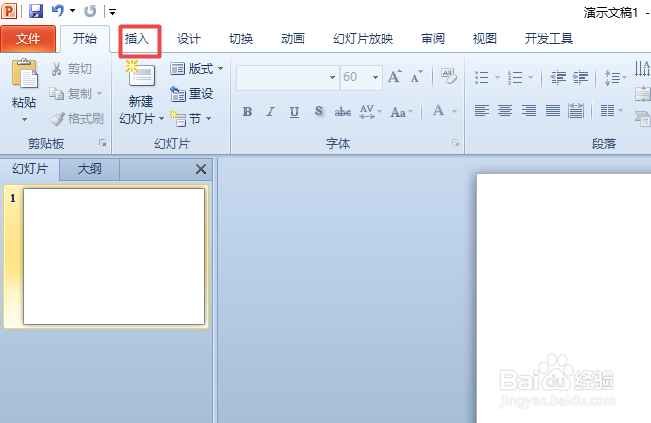The width and height of the screenshot is (651, 423).
Task: Click the 粘贴 (Paste) clipboard icon
Action: pos(24,74)
